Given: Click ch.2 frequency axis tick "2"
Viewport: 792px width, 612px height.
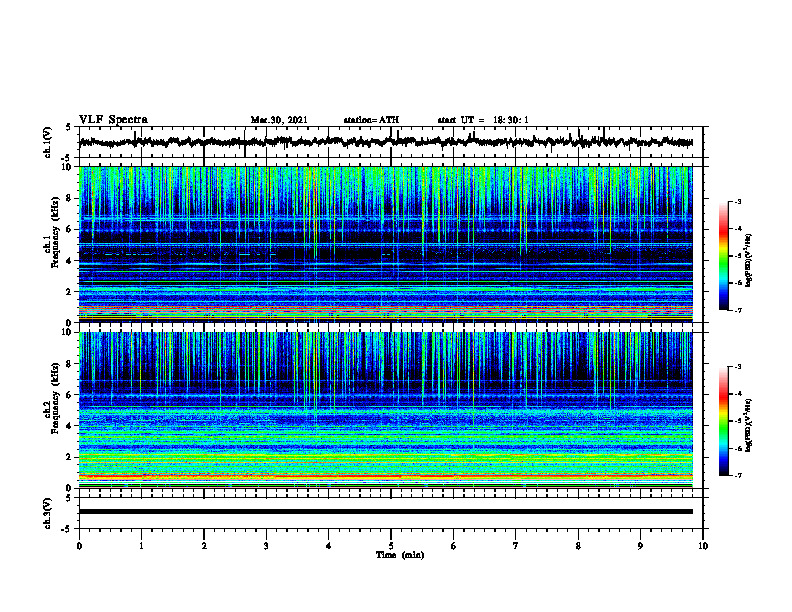Looking at the screenshot, I should click(x=69, y=457).
